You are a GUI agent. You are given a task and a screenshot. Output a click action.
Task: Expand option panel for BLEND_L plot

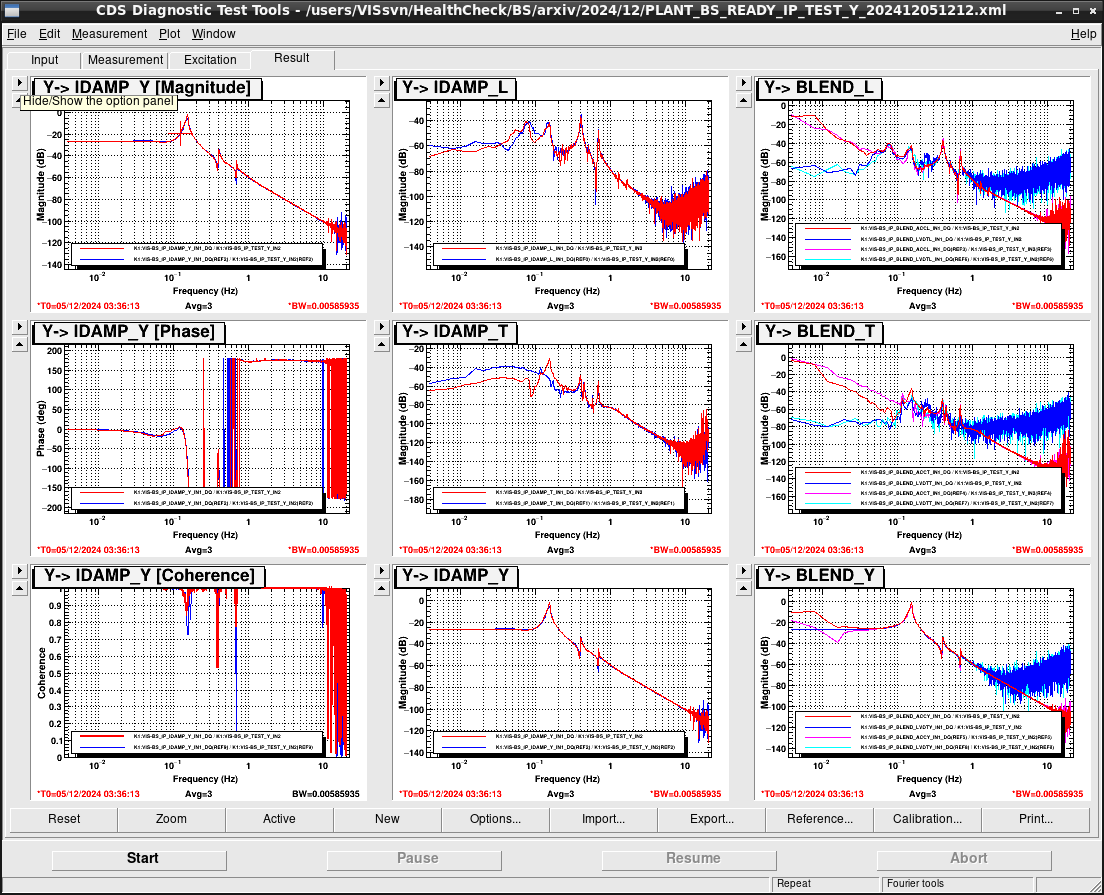coord(744,82)
